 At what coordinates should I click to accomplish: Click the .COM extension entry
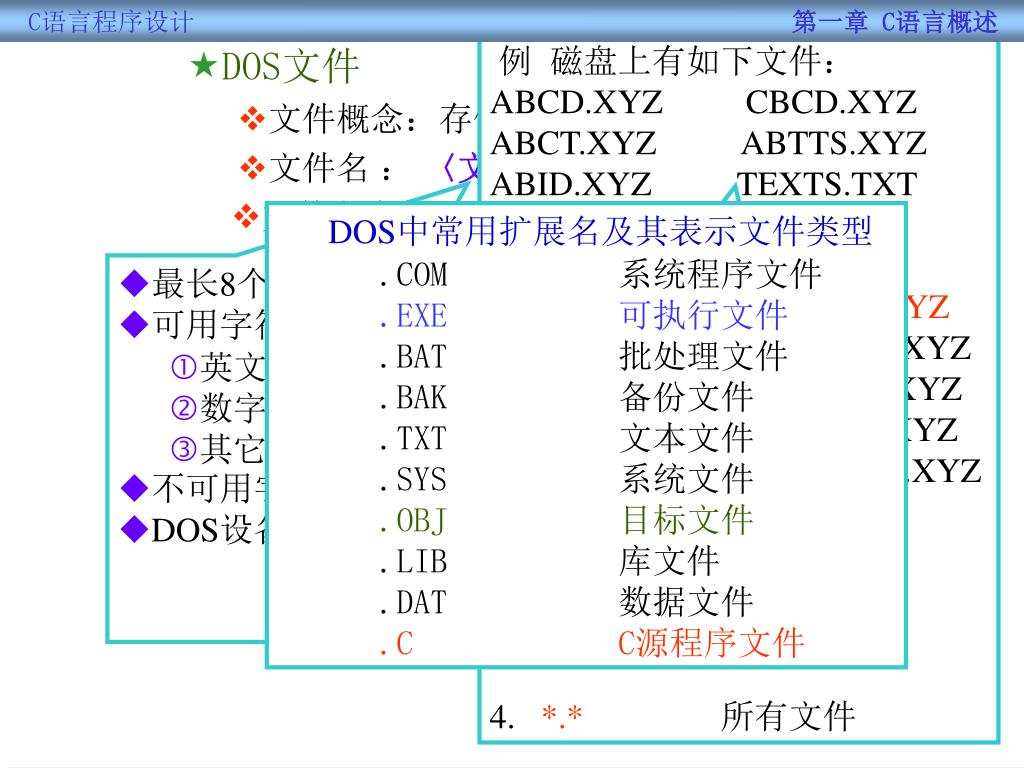click(413, 275)
